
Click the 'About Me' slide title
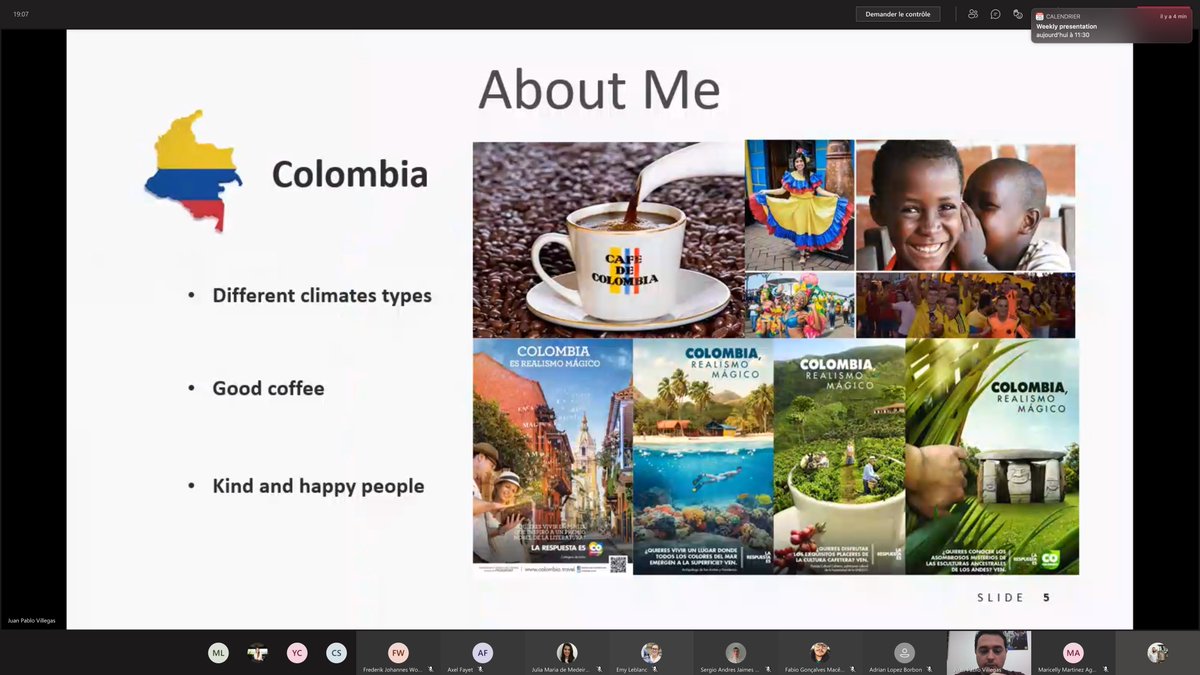(599, 90)
